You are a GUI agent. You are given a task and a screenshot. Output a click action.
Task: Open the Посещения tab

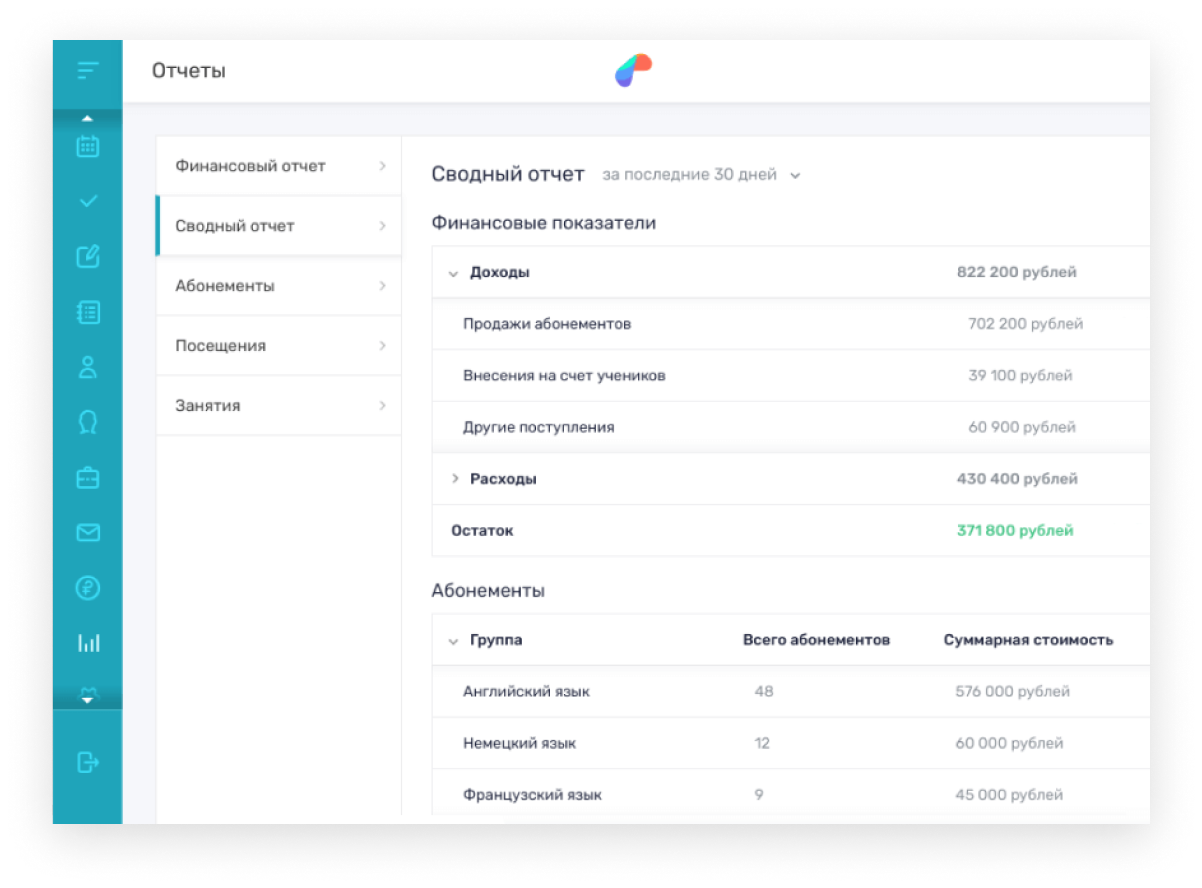point(279,346)
